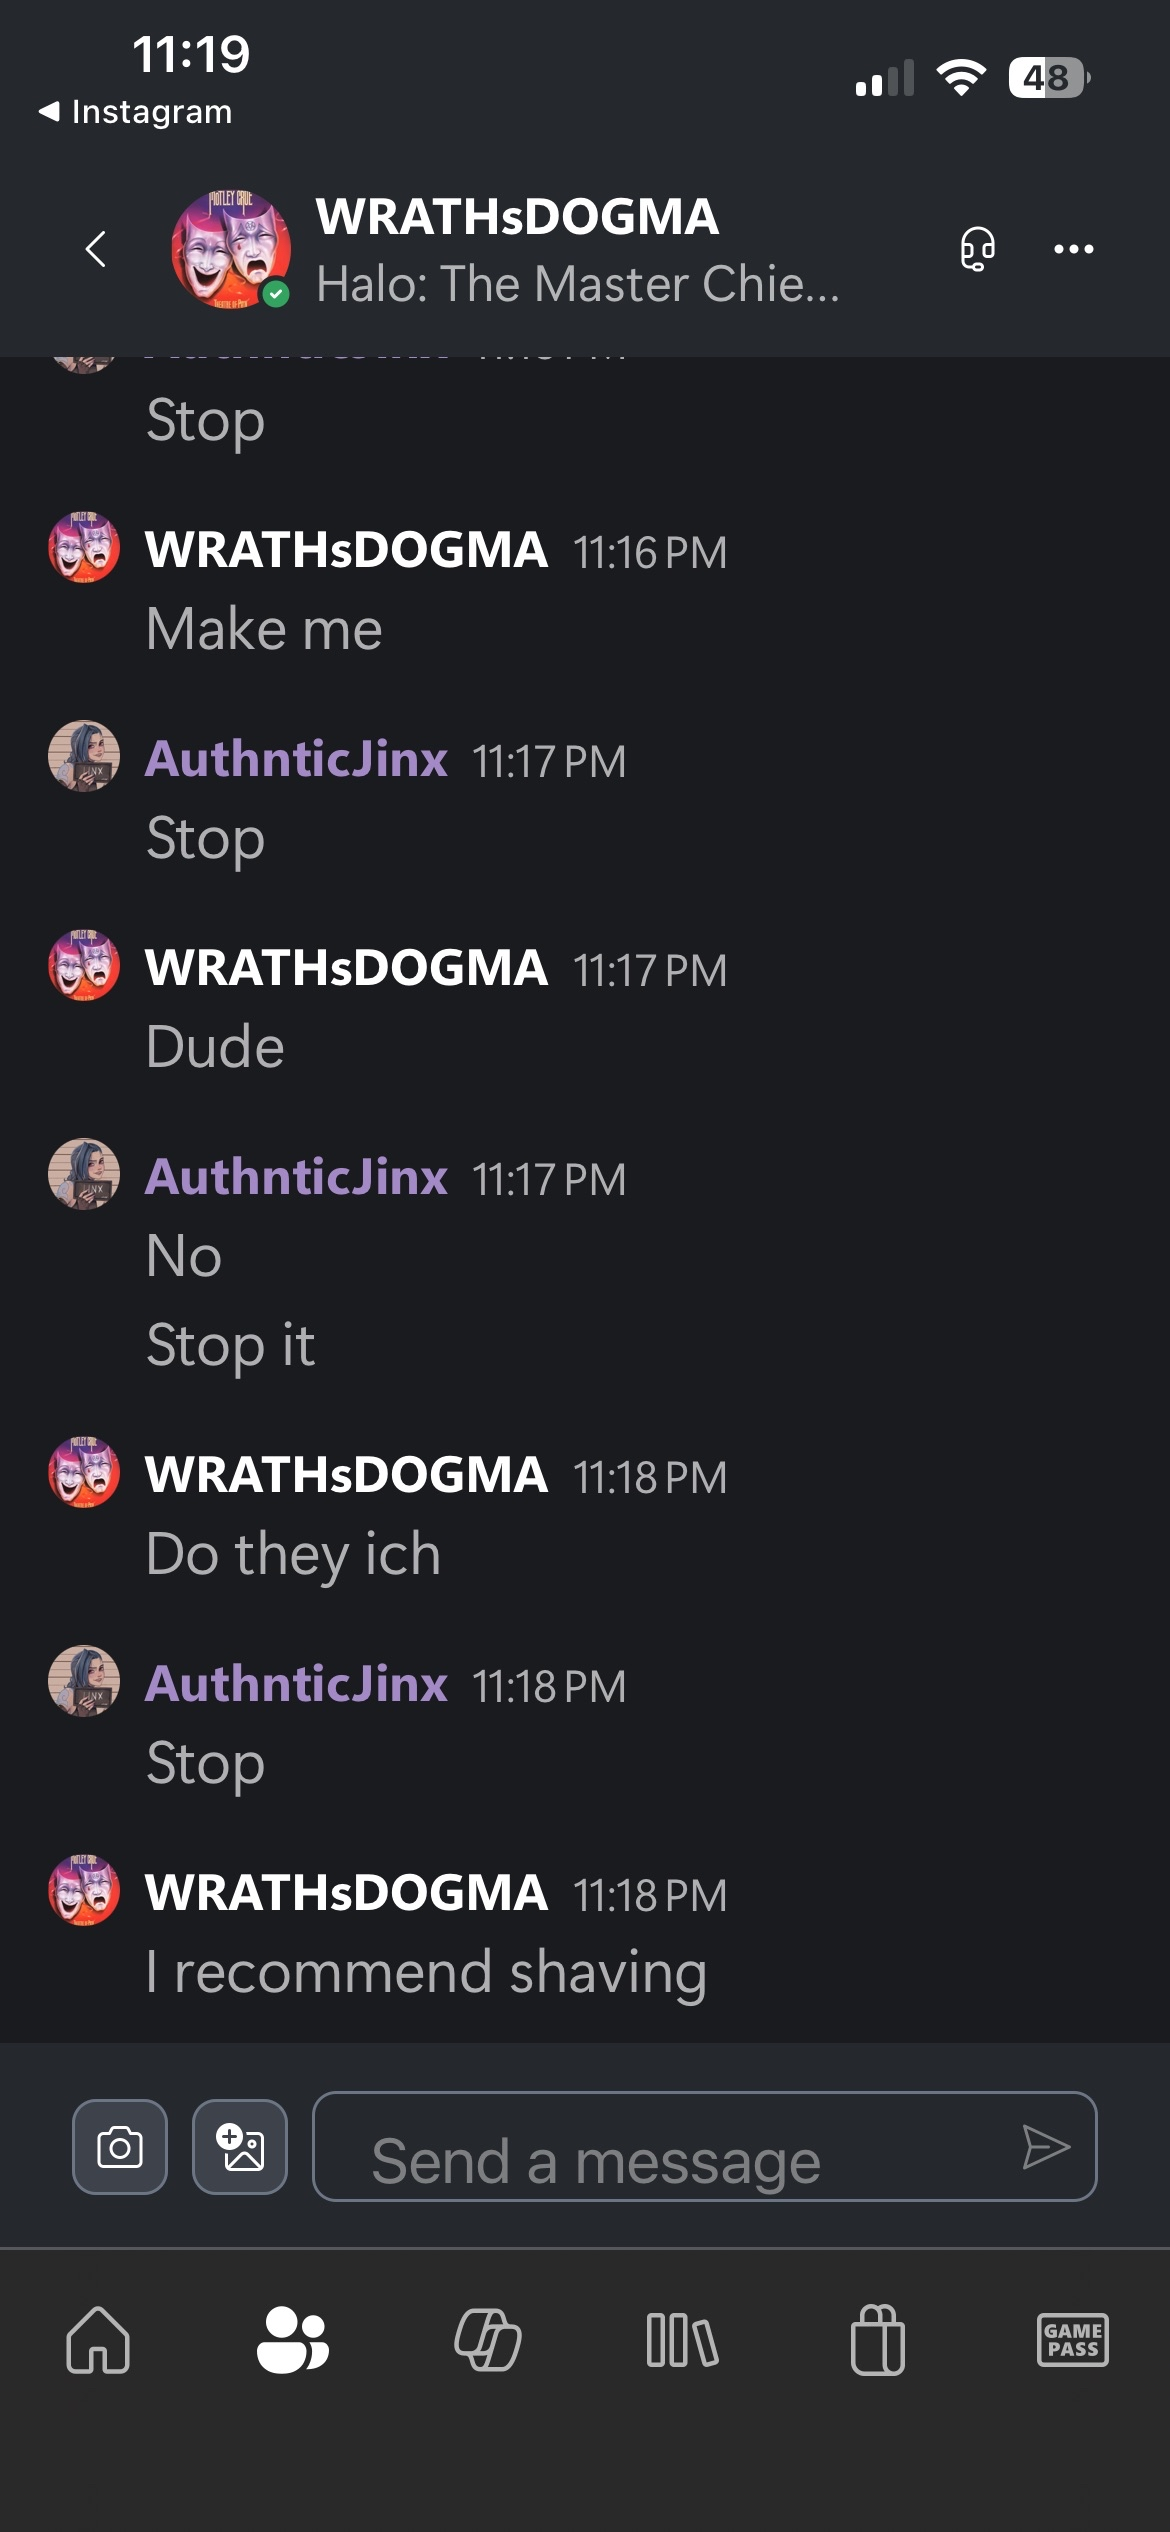This screenshot has height=2532, width=1170.
Task: Open the three-dot more options menu
Action: (1074, 249)
